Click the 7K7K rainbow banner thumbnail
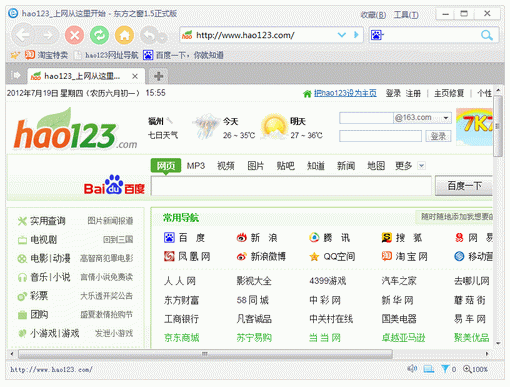The width and height of the screenshot is (510, 387). (474, 127)
